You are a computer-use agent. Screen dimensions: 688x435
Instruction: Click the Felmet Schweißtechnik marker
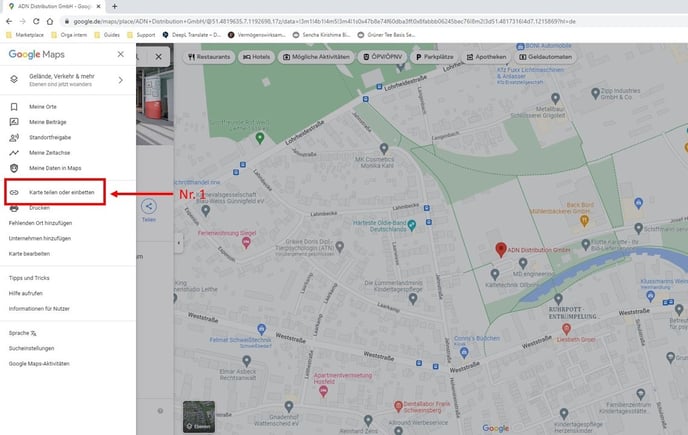point(262,329)
